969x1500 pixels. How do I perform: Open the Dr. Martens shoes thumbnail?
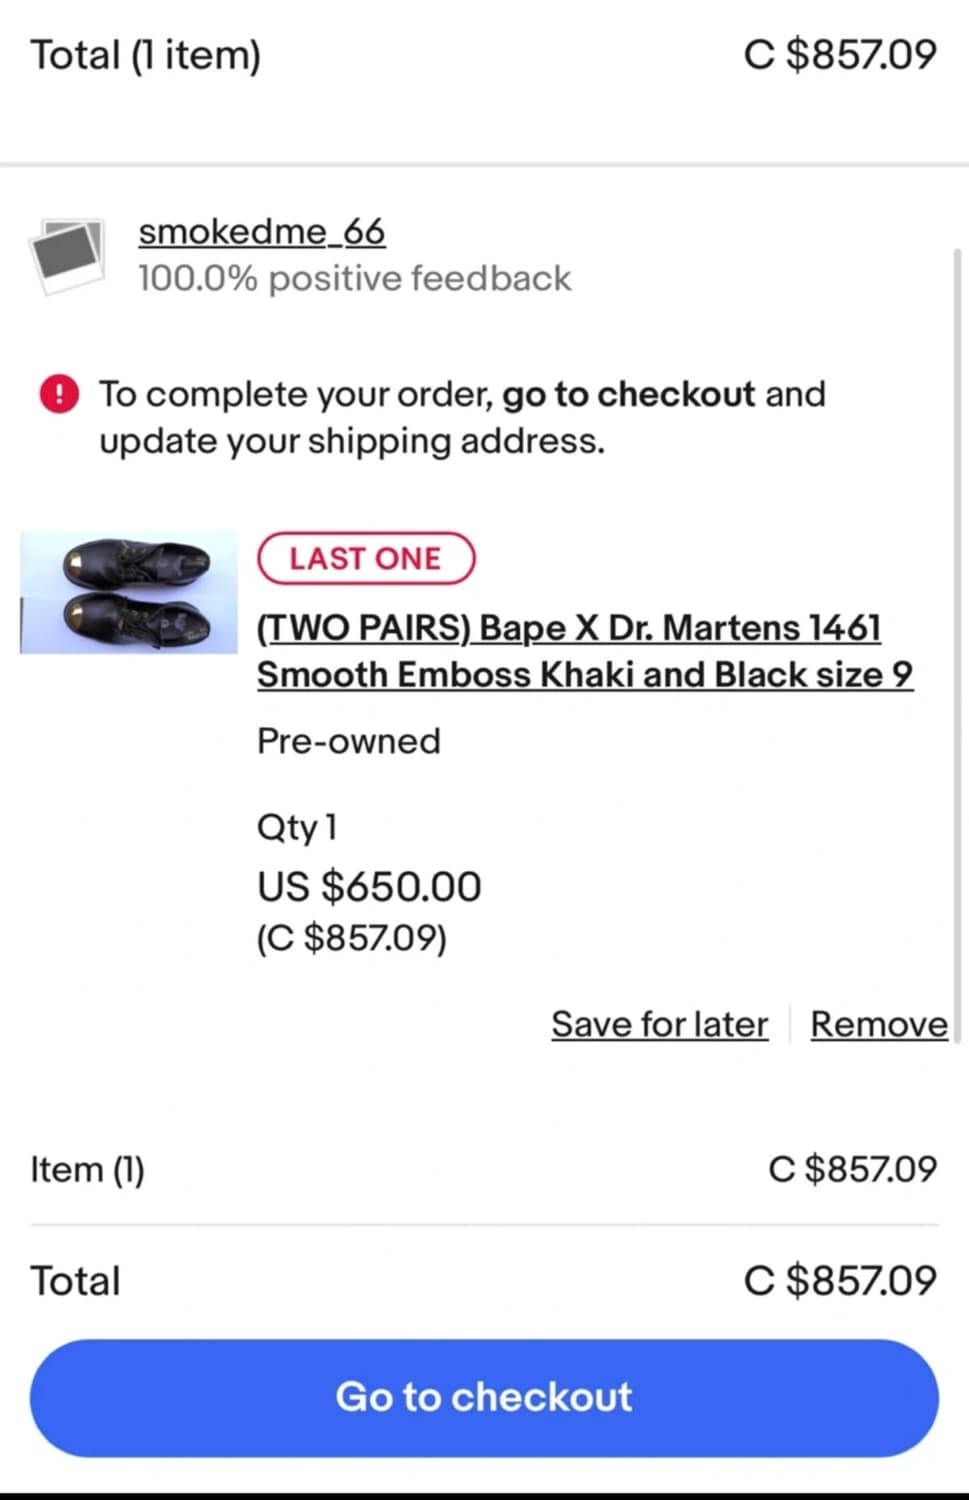129,592
